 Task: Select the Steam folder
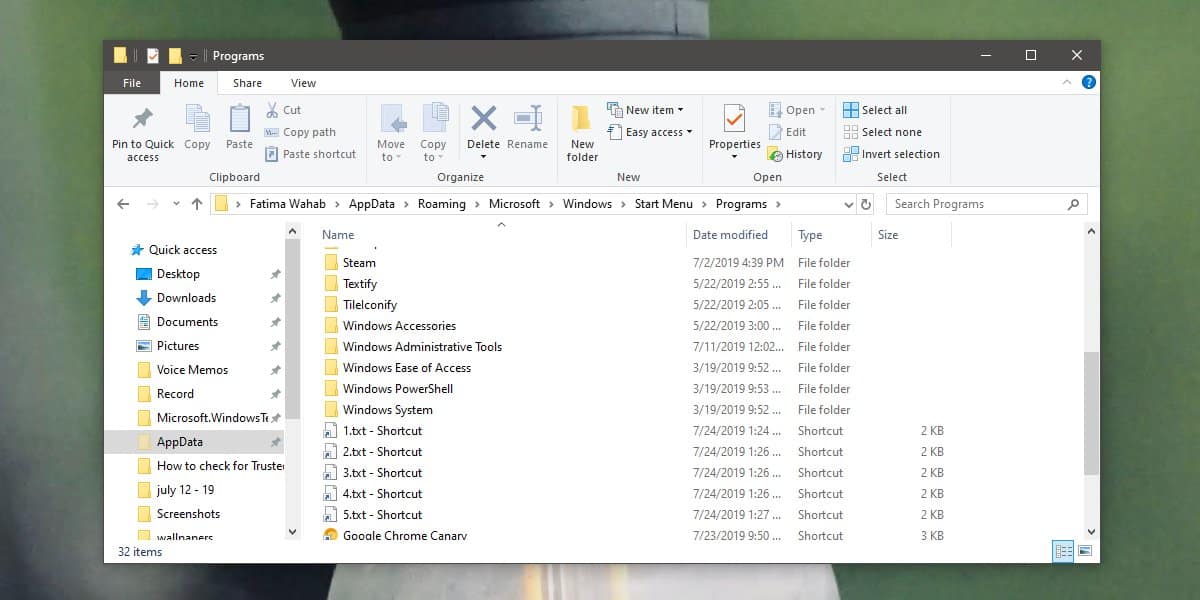point(359,263)
